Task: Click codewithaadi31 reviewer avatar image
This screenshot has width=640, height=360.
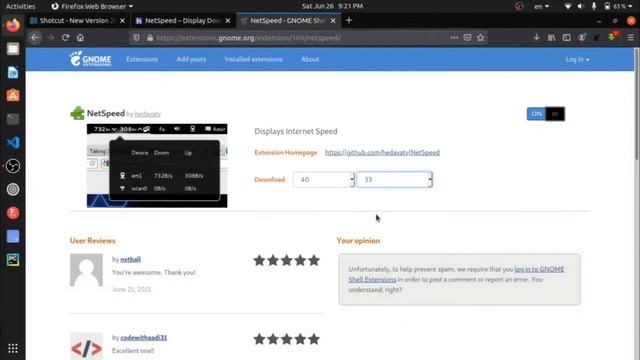Action: (86, 346)
